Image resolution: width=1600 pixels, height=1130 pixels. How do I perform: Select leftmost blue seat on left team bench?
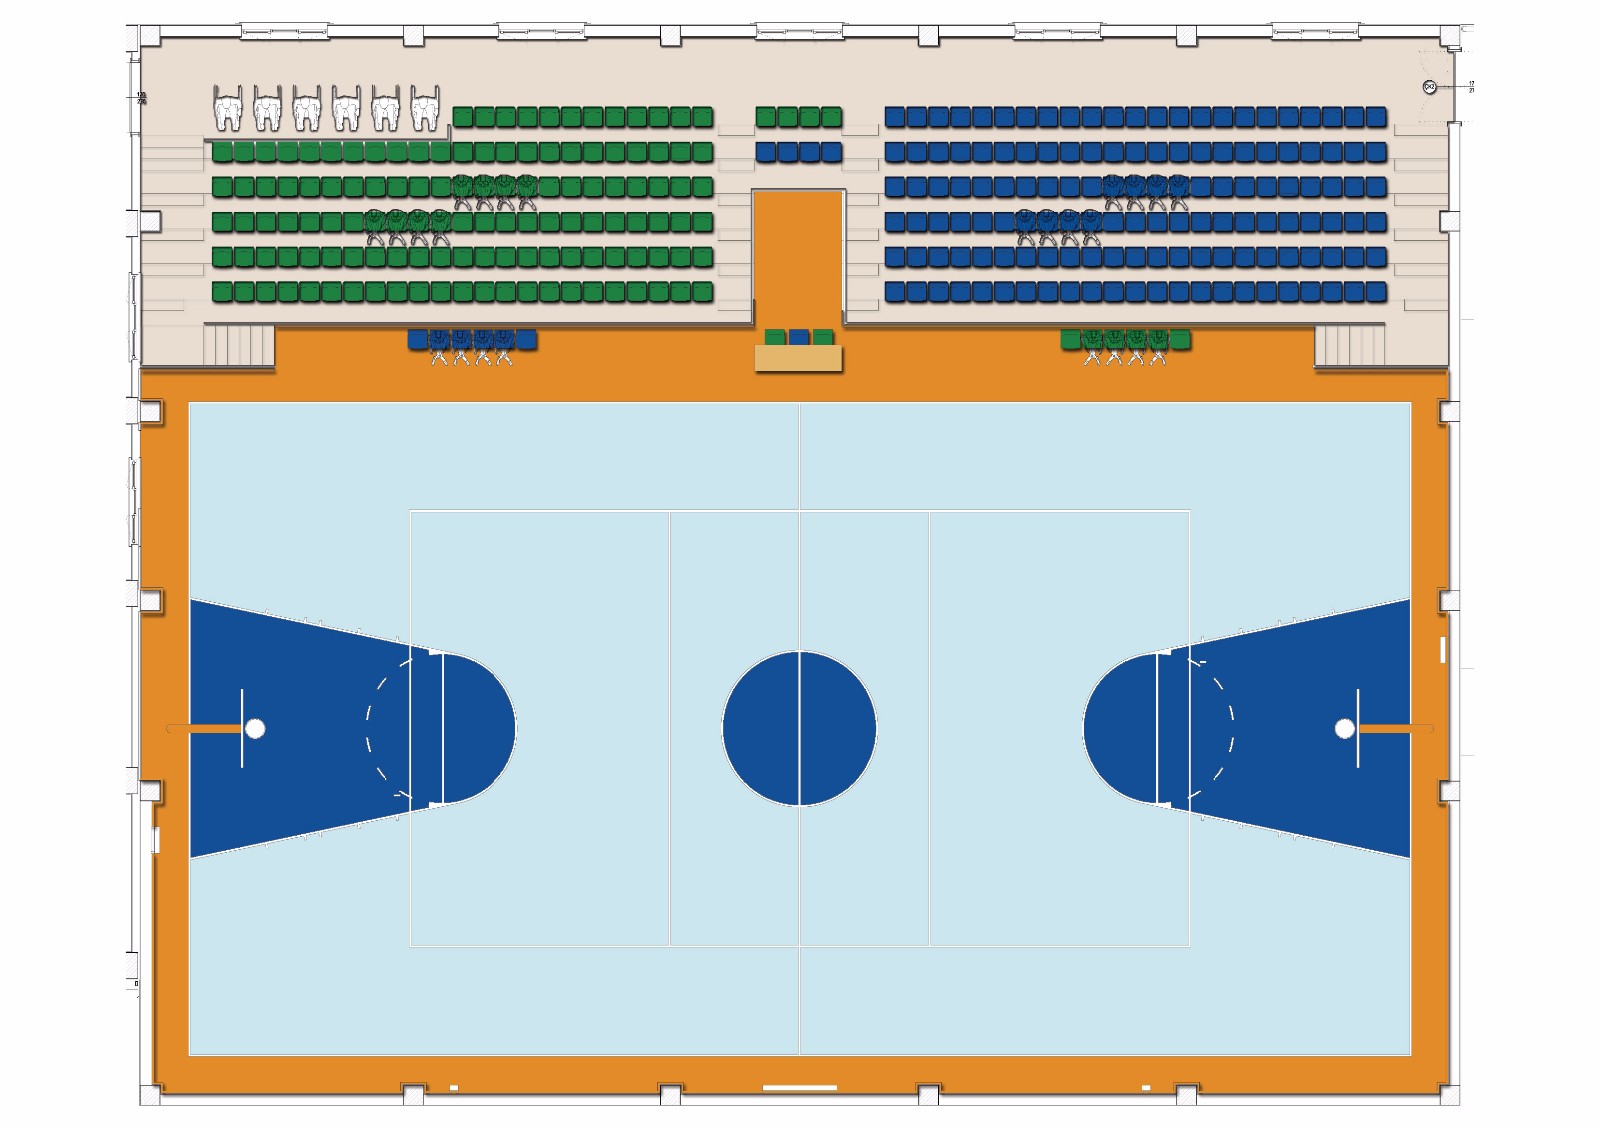coord(418,339)
